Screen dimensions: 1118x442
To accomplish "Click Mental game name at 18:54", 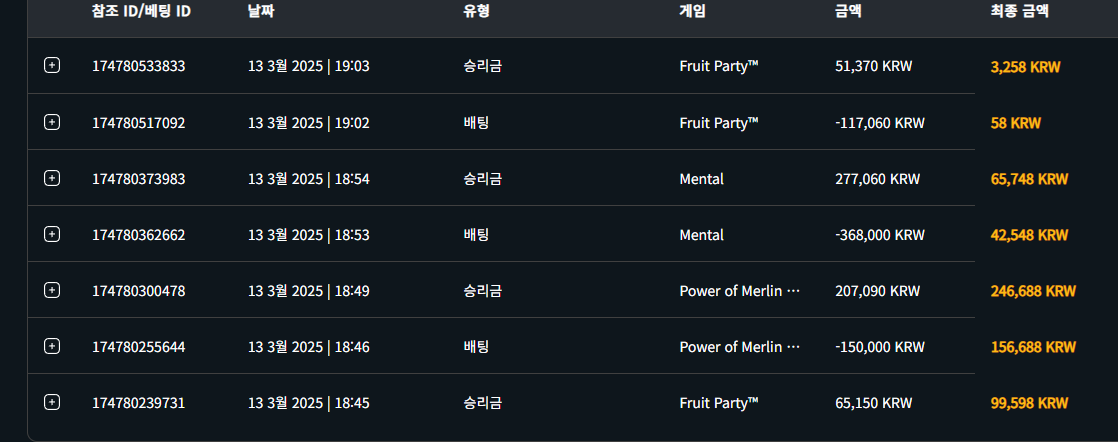I will point(701,179).
